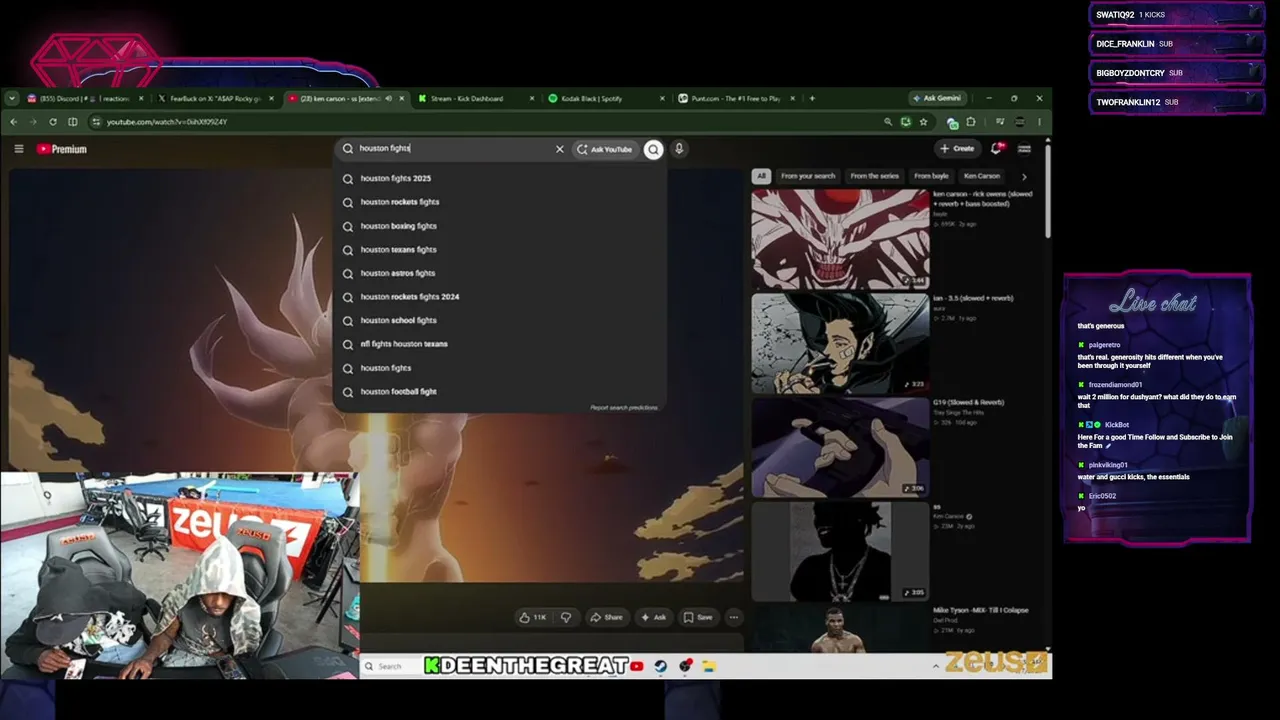Run the search with the magnifier button
The image size is (1280, 720).
coord(653,149)
